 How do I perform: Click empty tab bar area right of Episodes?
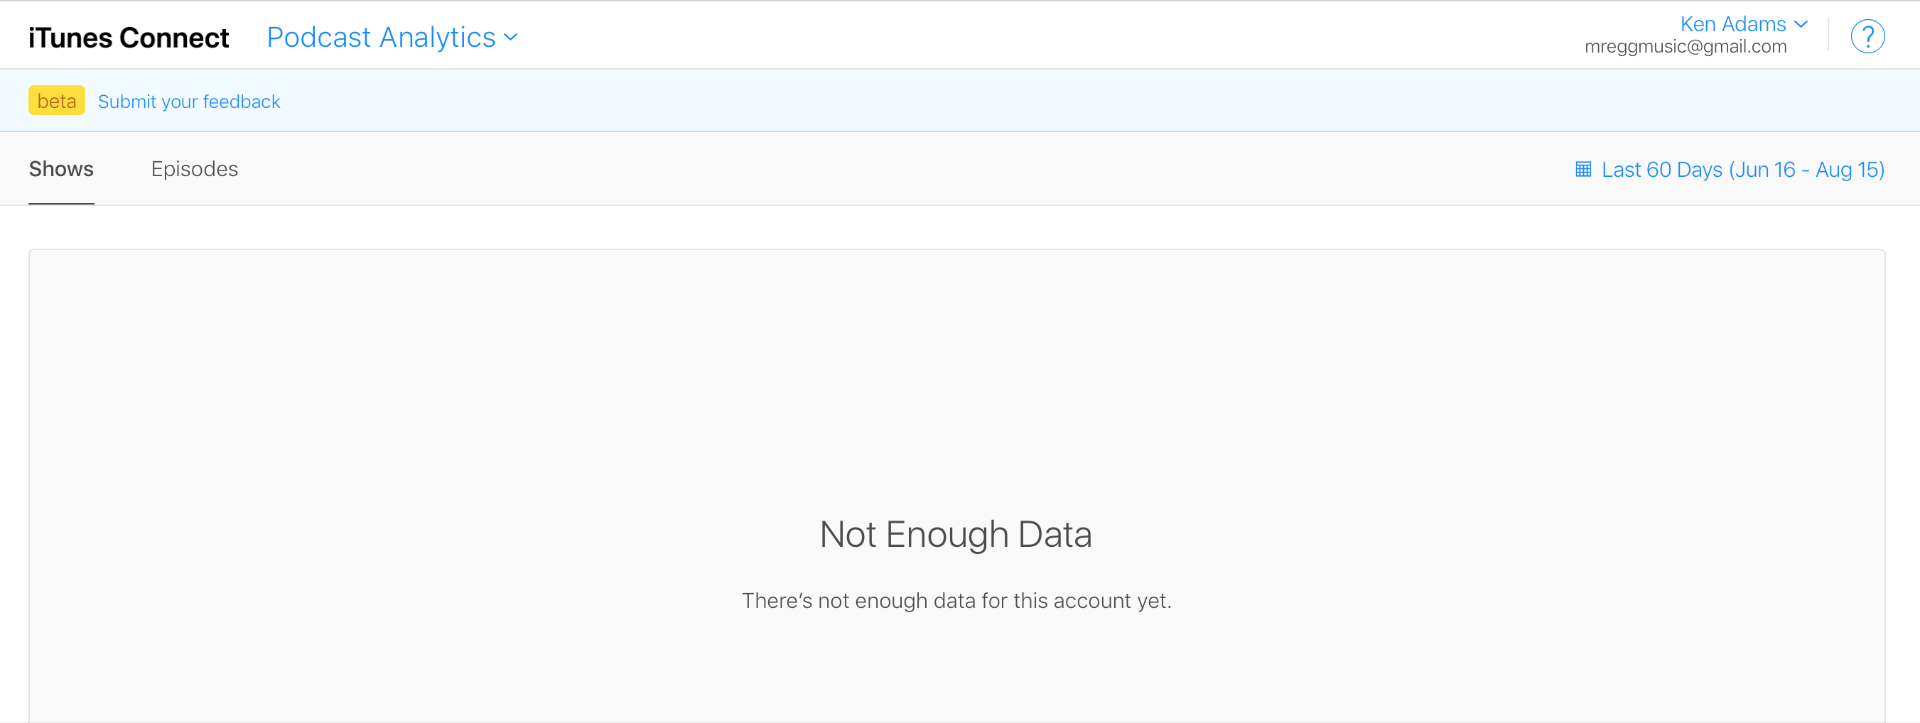click(800, 169)
